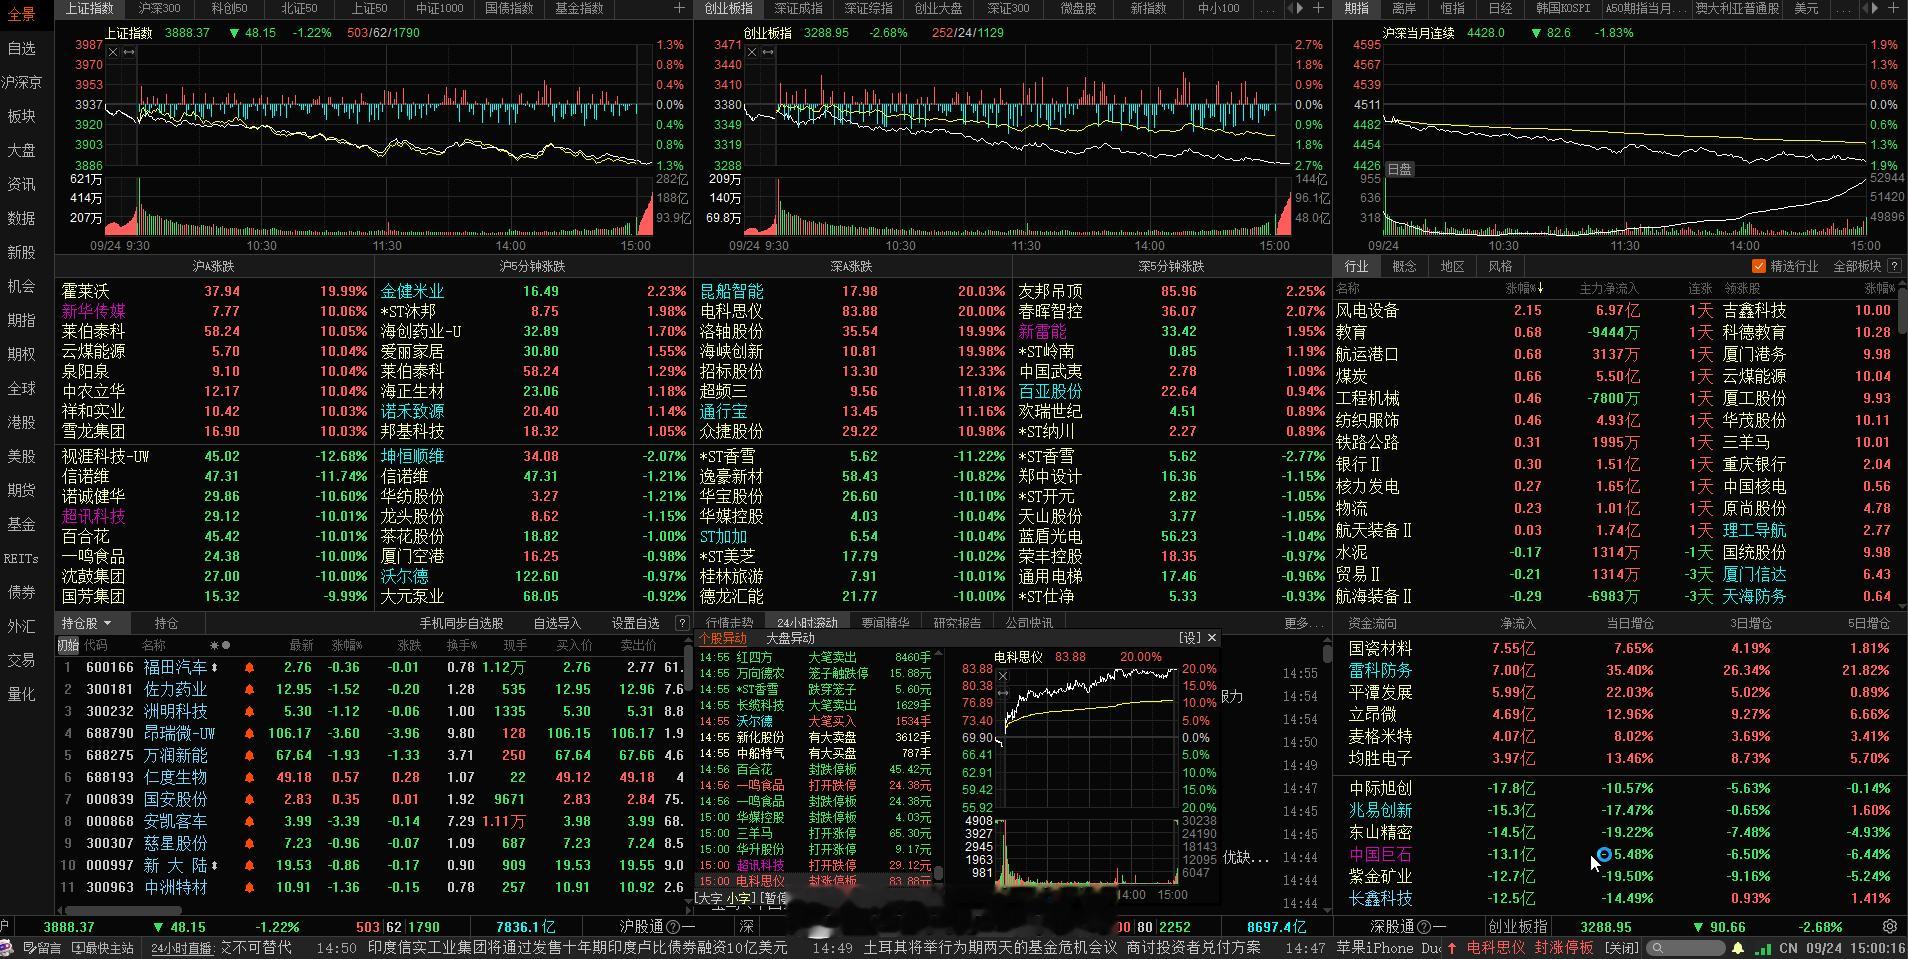Select the 大盘异动 view

pos(790,638)
